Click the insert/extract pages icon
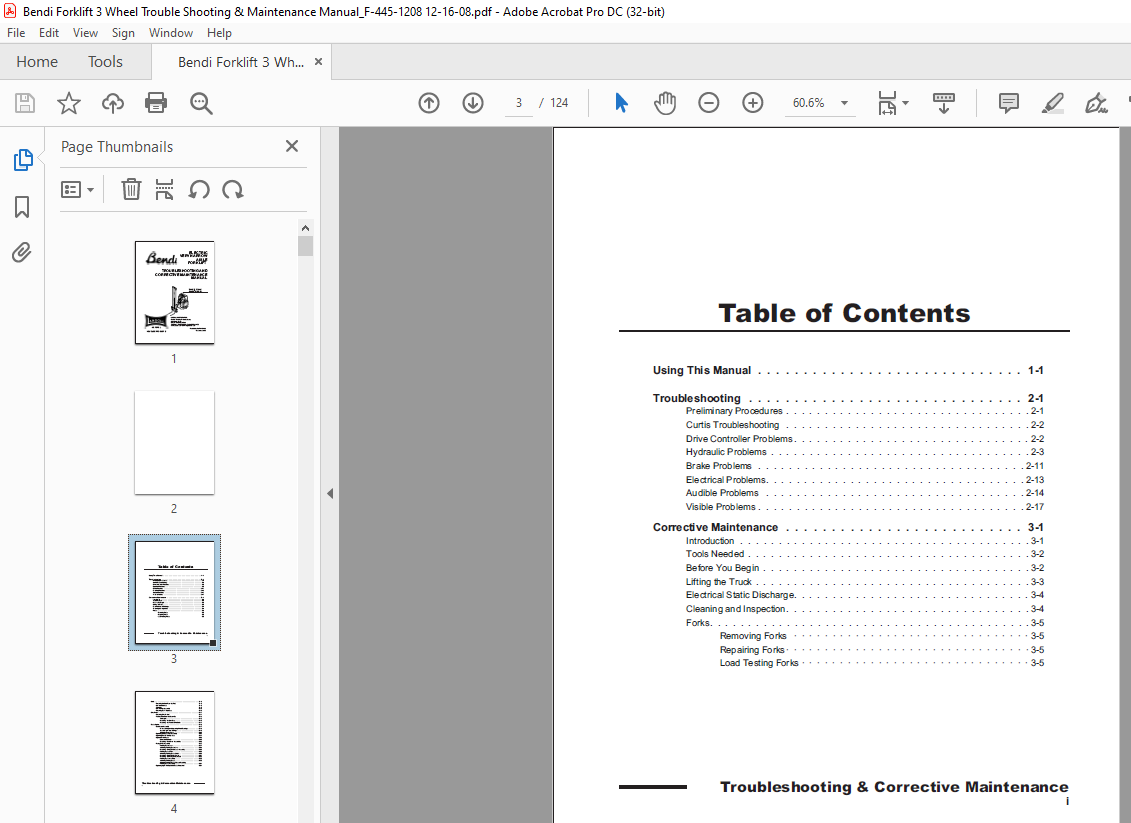Viewport: 1131px width, 823px height. 164,190
